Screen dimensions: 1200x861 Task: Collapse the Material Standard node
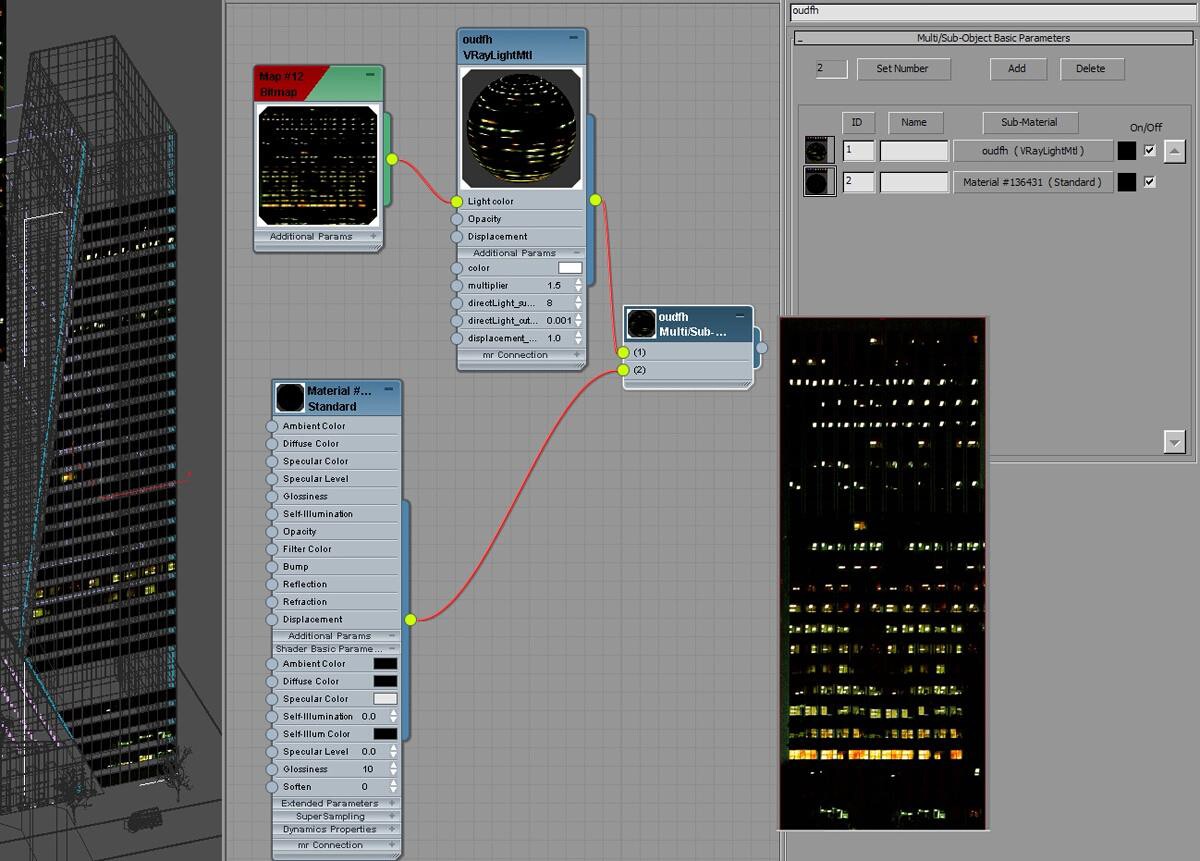389,388
